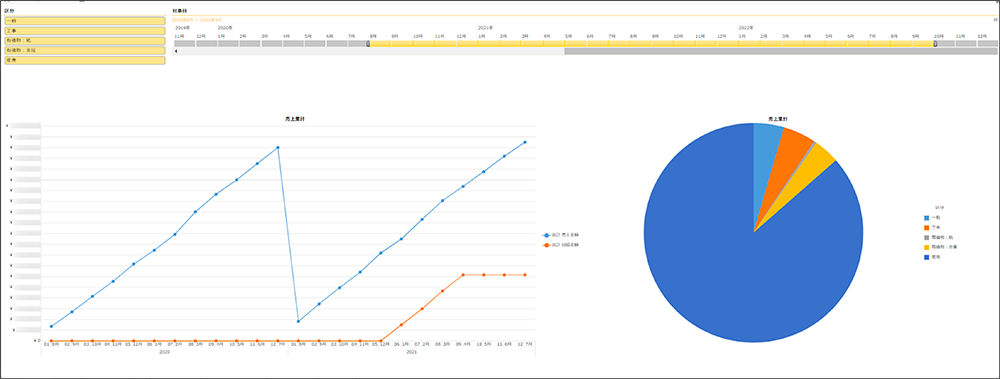1000x379 pixels.
Task: Click the blue line series legend marker
Action: pos(546,235)
